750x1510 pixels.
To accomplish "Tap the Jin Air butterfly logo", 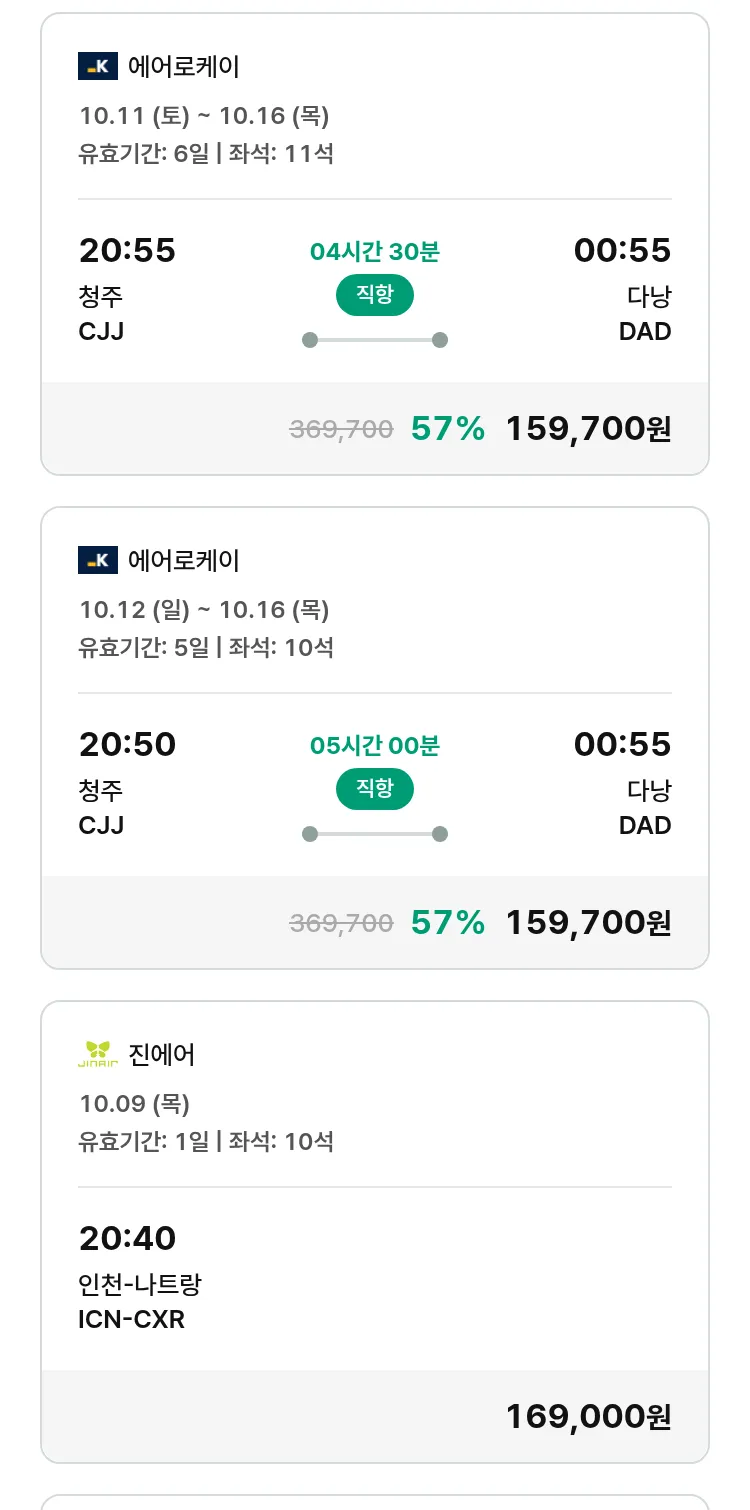I will pyautogui.click(x=98, y=1054).
